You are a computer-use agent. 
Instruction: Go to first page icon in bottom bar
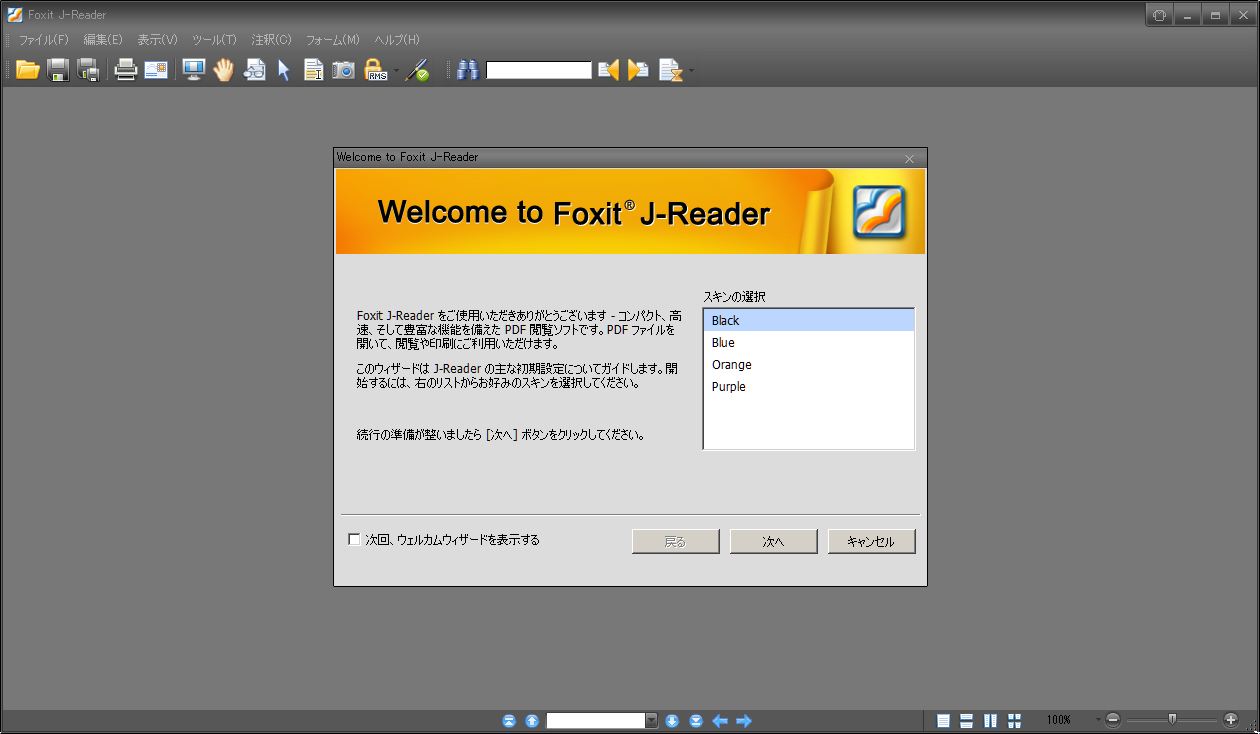pos(509,721)
